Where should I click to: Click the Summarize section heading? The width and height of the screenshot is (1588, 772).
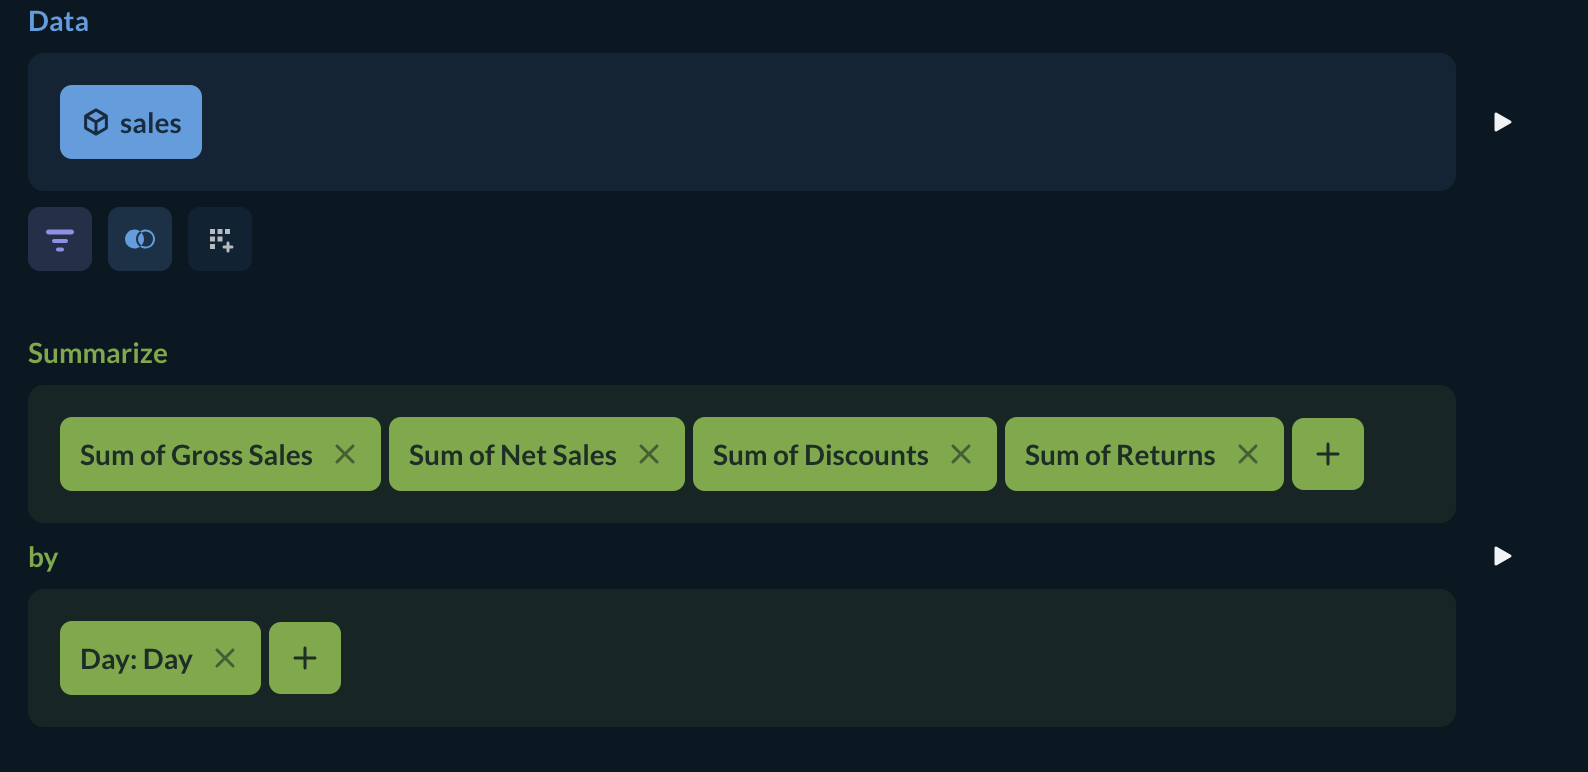(98, 353)
